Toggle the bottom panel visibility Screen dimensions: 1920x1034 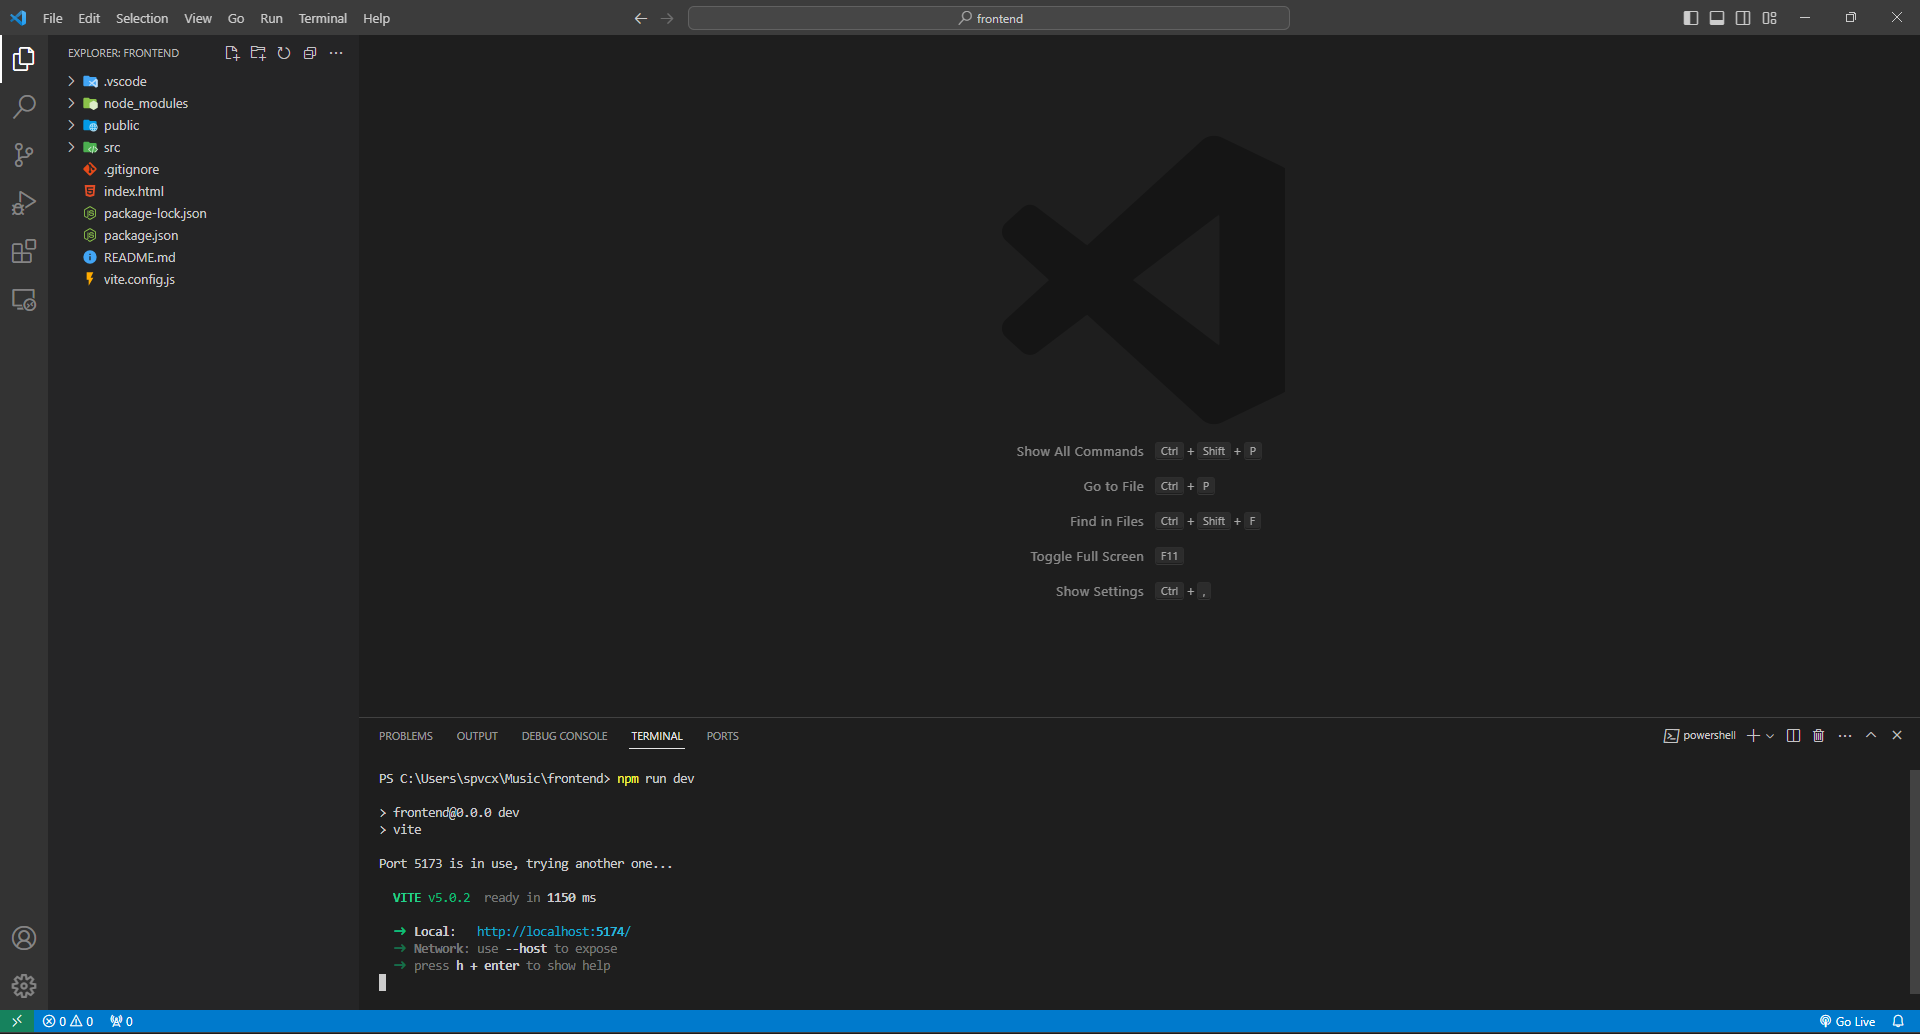(1717, 18)
